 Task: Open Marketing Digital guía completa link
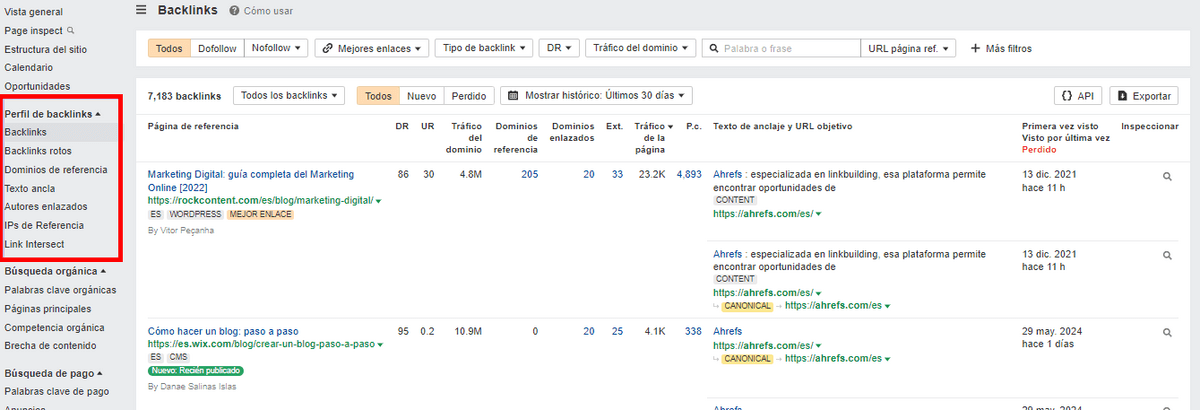(250, 180)
